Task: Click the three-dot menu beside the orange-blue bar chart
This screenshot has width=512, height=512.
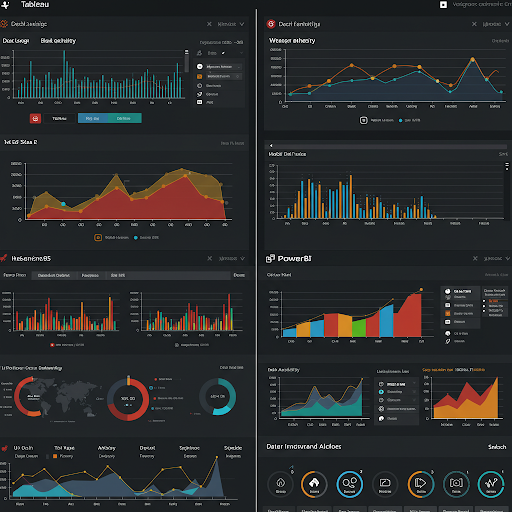Action: (507, 166)
